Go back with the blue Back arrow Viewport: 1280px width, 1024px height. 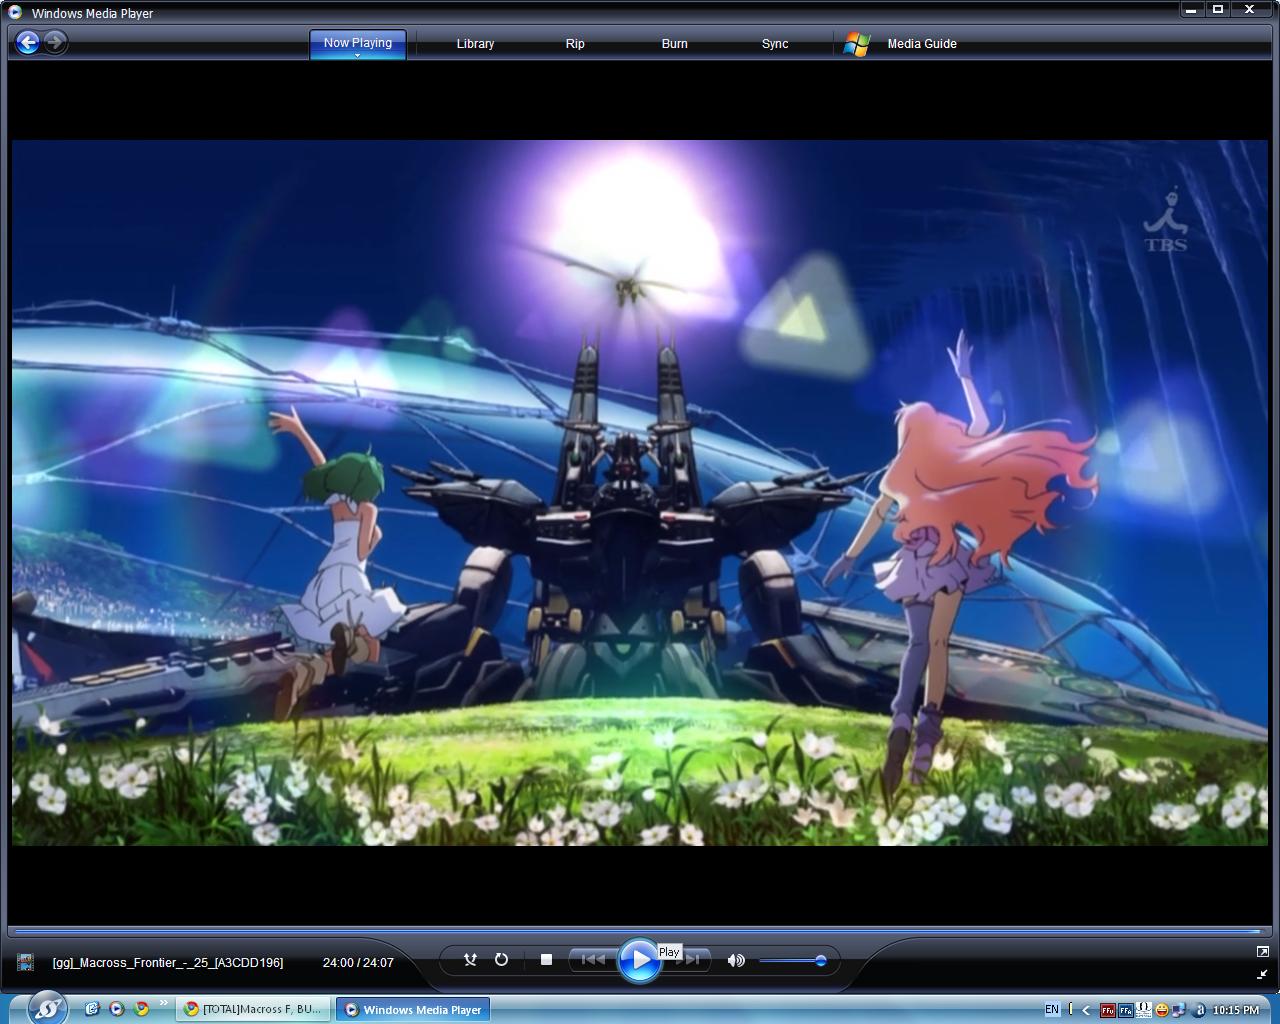point(28,42)
